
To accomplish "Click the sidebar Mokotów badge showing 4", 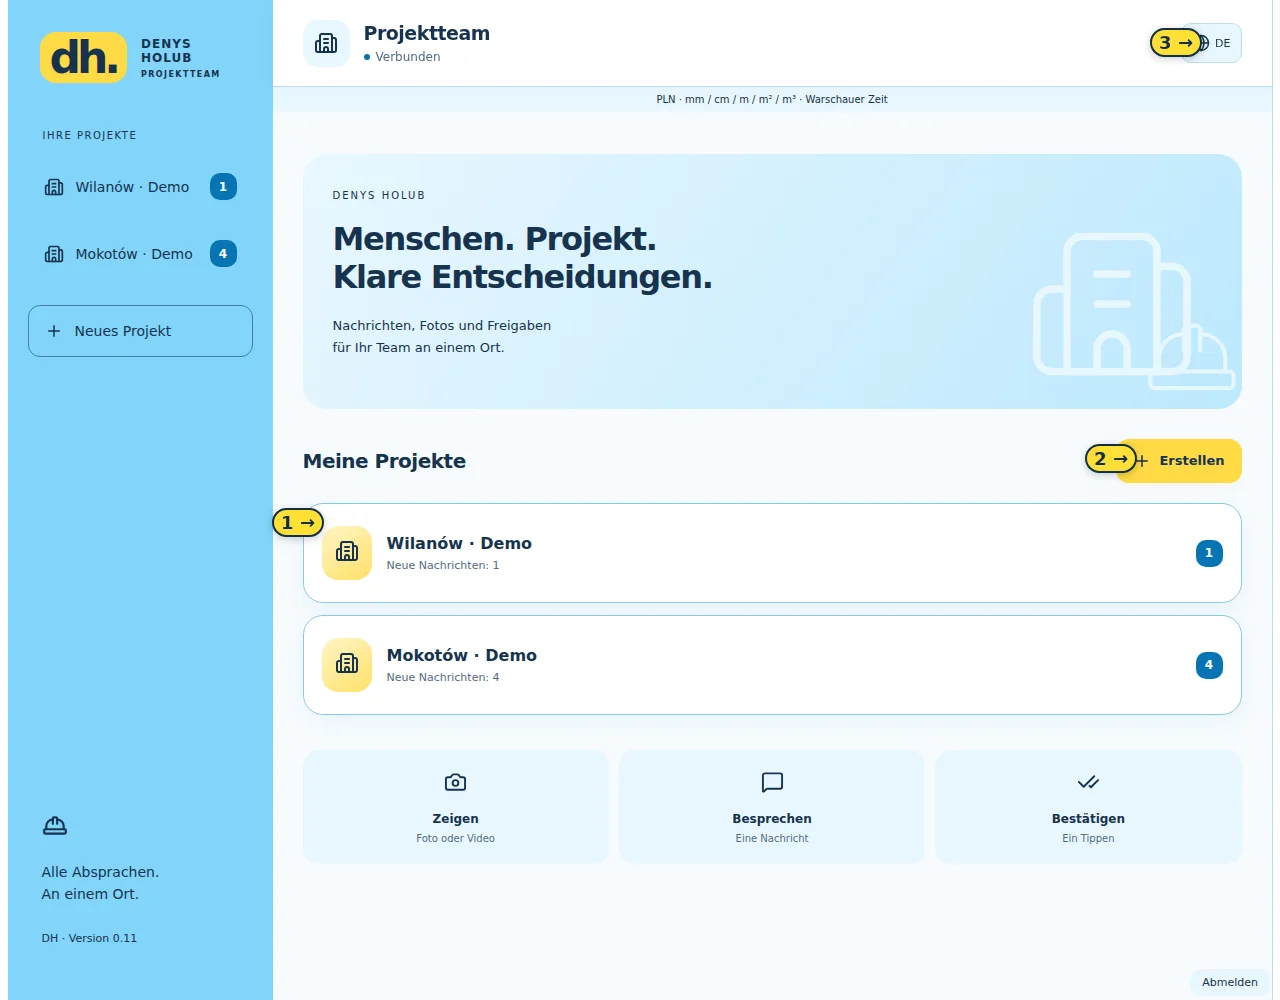I will pos(223,254).
